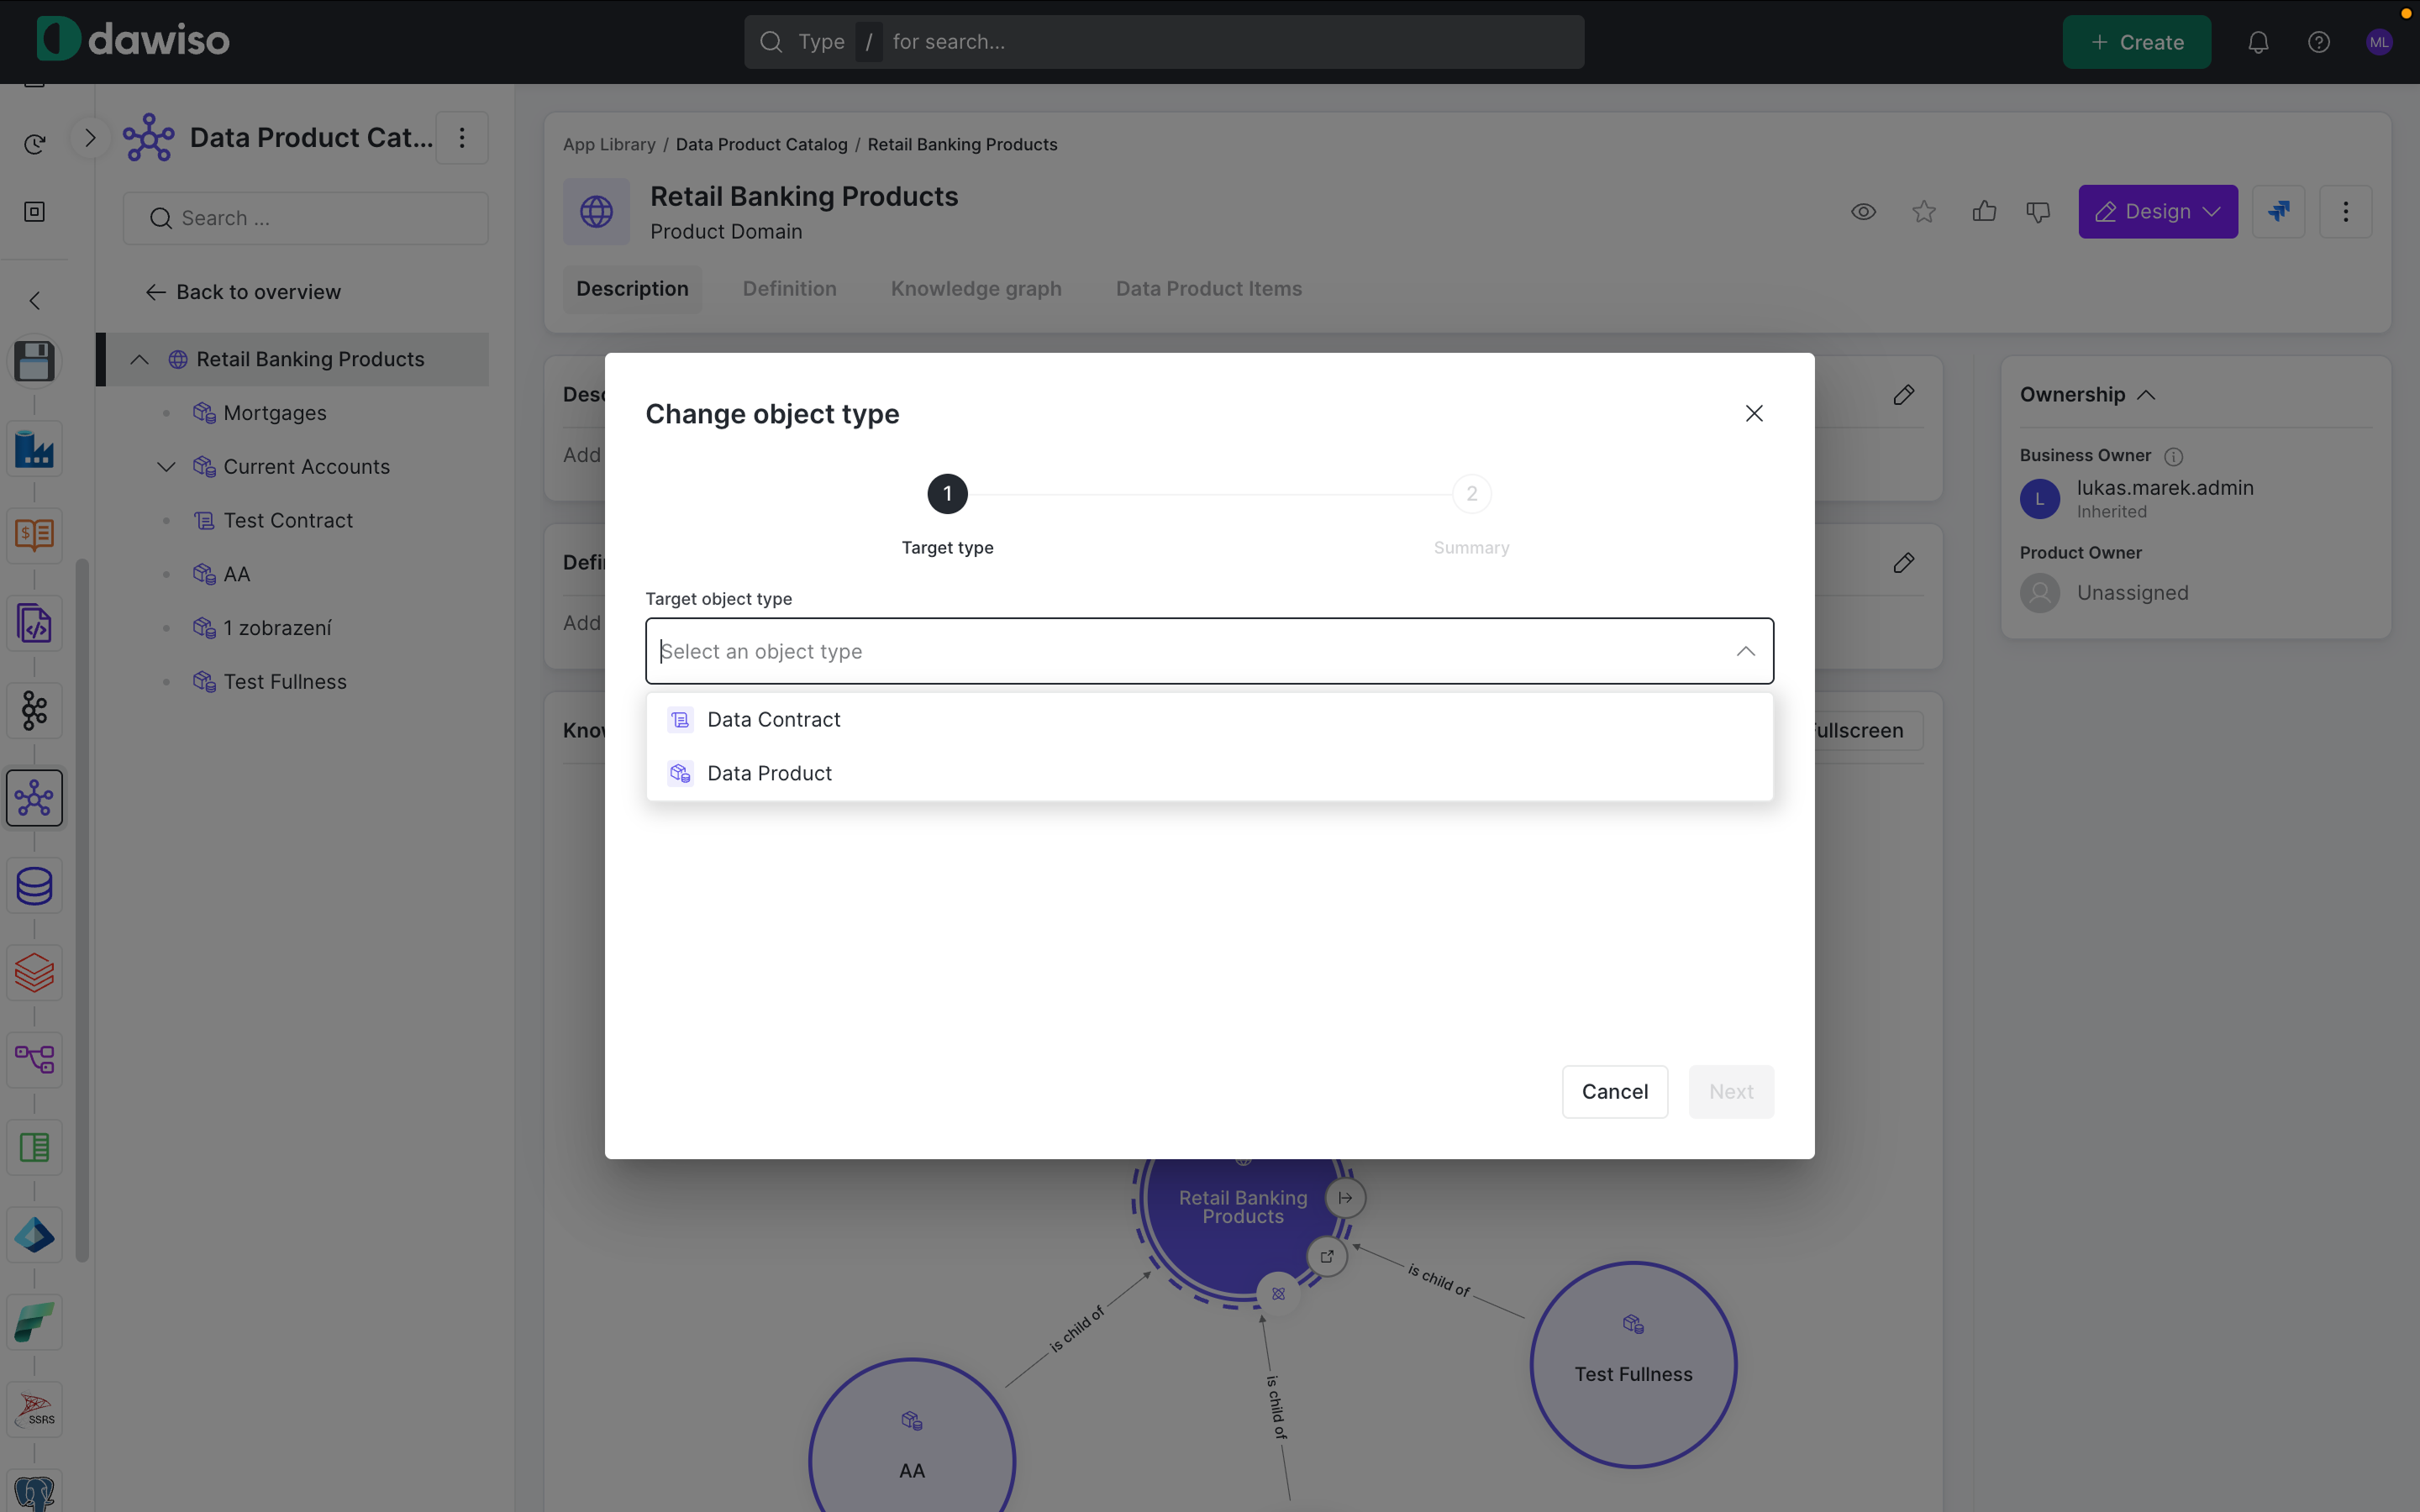The width and height of the screenshot is (2420, 1512).
Task: Click the Select an object type field
Action: click(1209, 651)
